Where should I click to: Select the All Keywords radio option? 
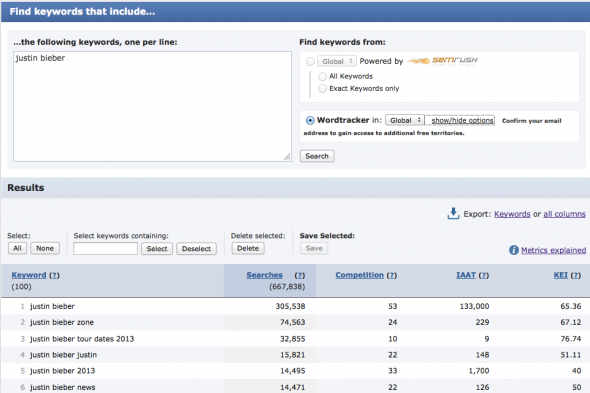322,76
